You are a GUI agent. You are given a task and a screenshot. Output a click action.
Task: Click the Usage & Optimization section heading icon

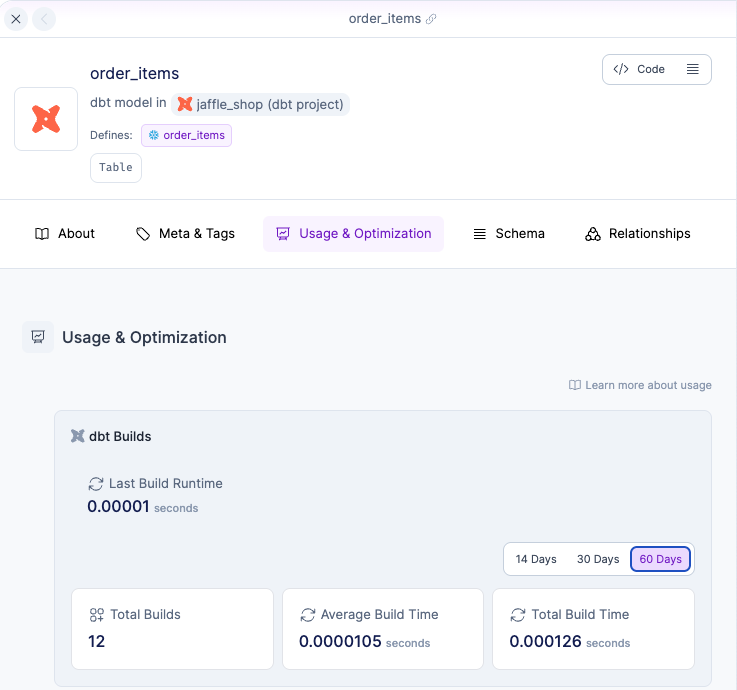[37, 337]
